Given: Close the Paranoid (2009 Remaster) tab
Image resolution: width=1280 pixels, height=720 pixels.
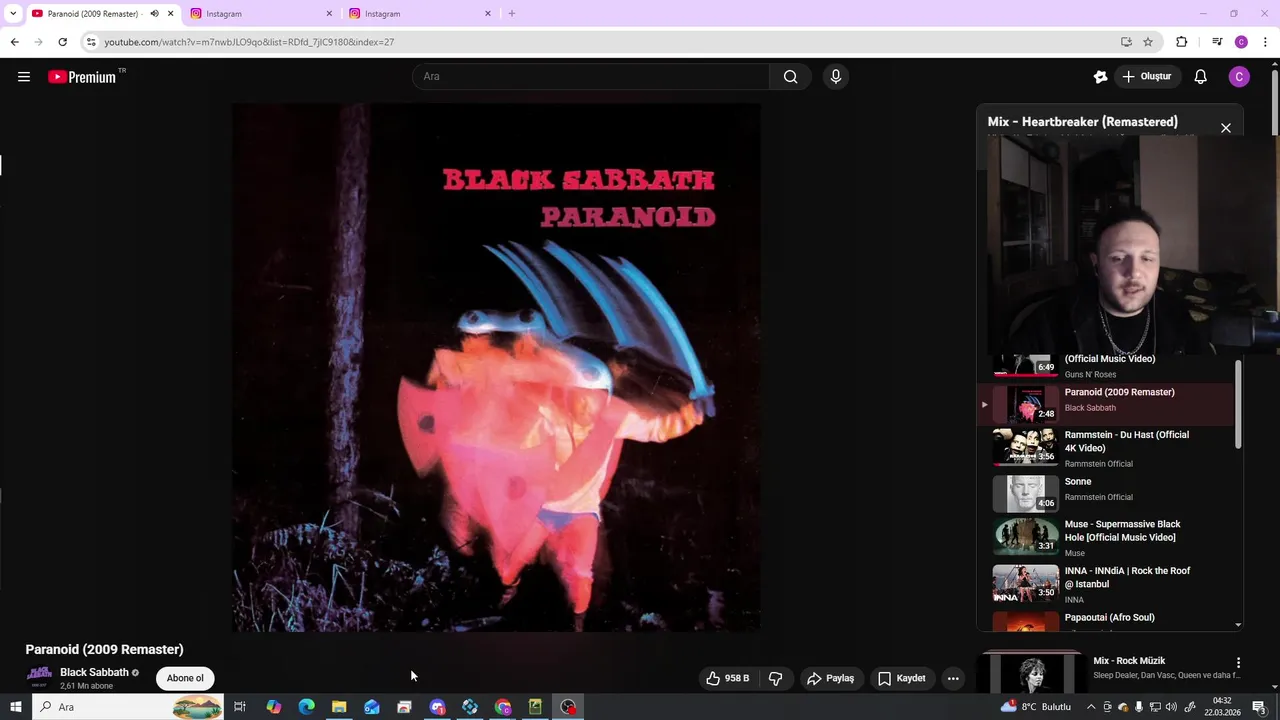Looking at the screenshot, I should click(x=170, y=14).
